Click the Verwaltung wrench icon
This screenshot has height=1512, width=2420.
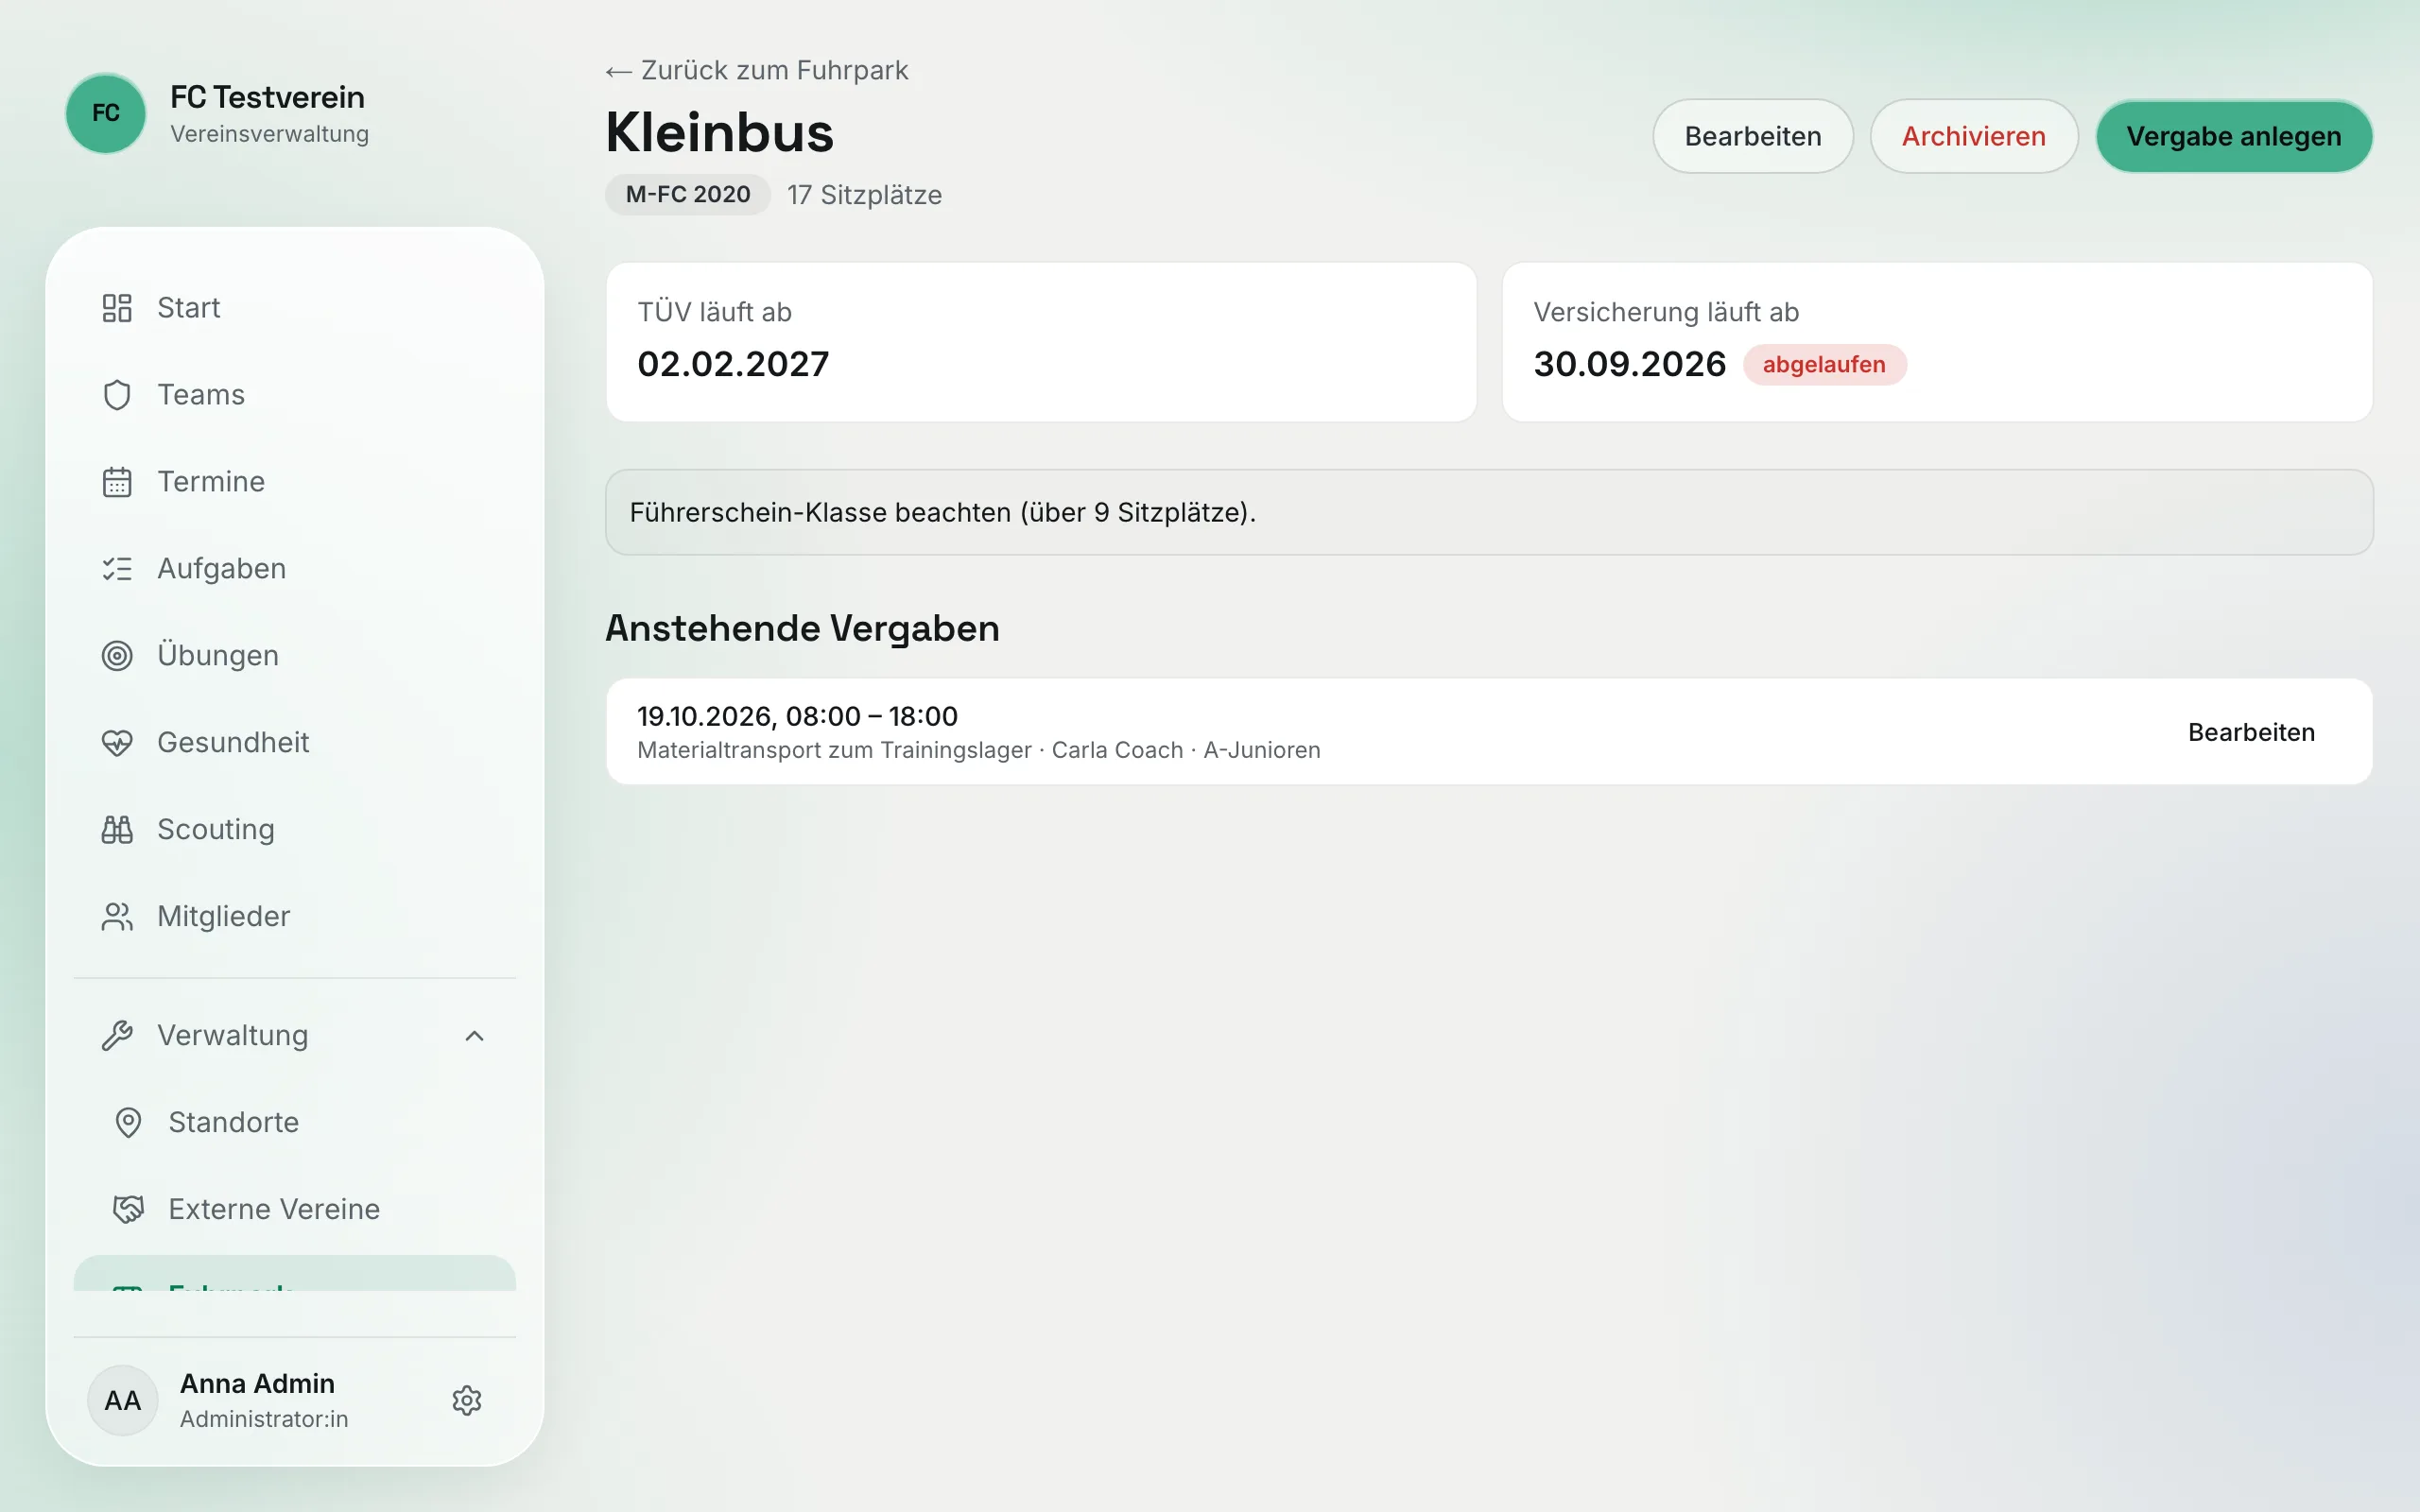pyautogui.click(x=117, y=1036)
